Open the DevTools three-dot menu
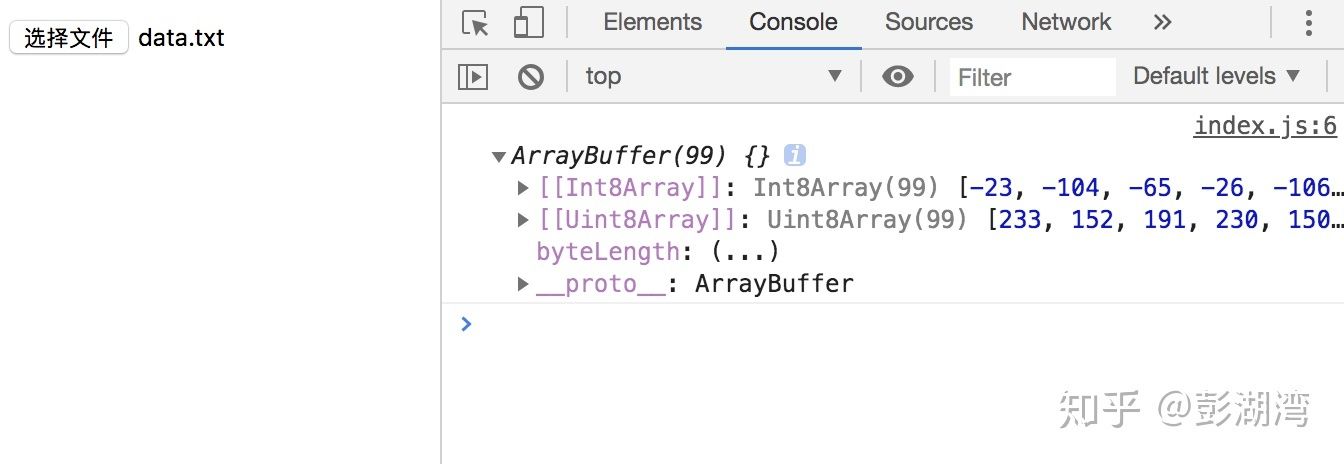Viewport: 1344px width, 464px height. point(1309,23)
